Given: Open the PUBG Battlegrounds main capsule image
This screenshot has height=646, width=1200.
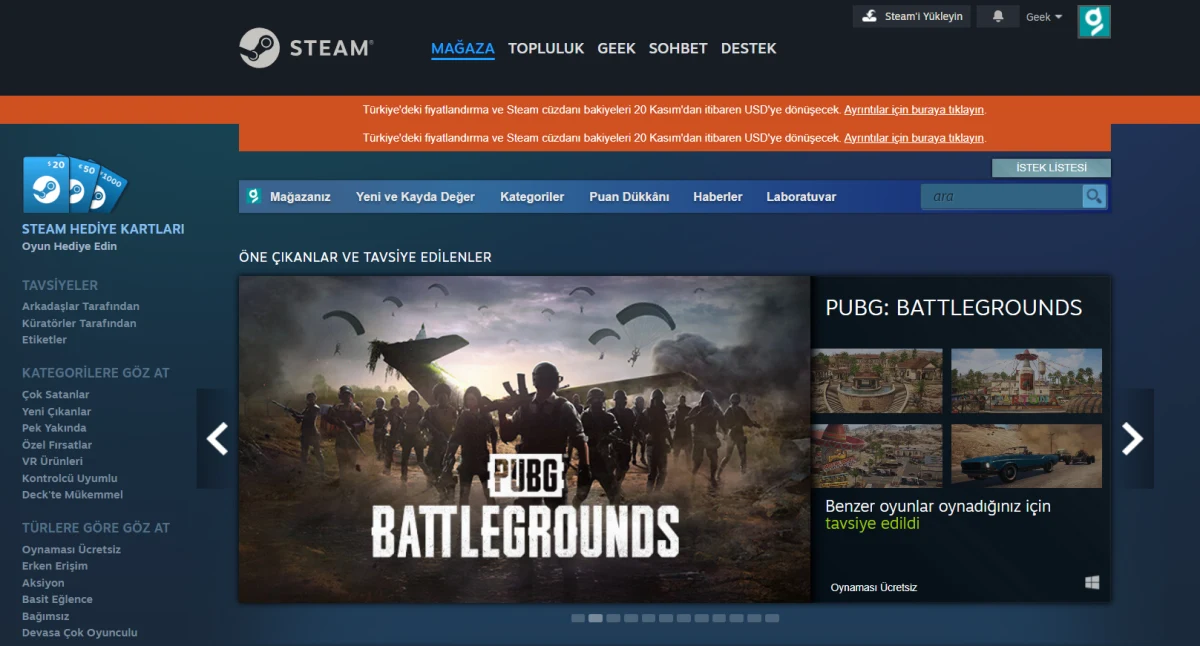Looking at the screenshot, I should coord(525,439).
